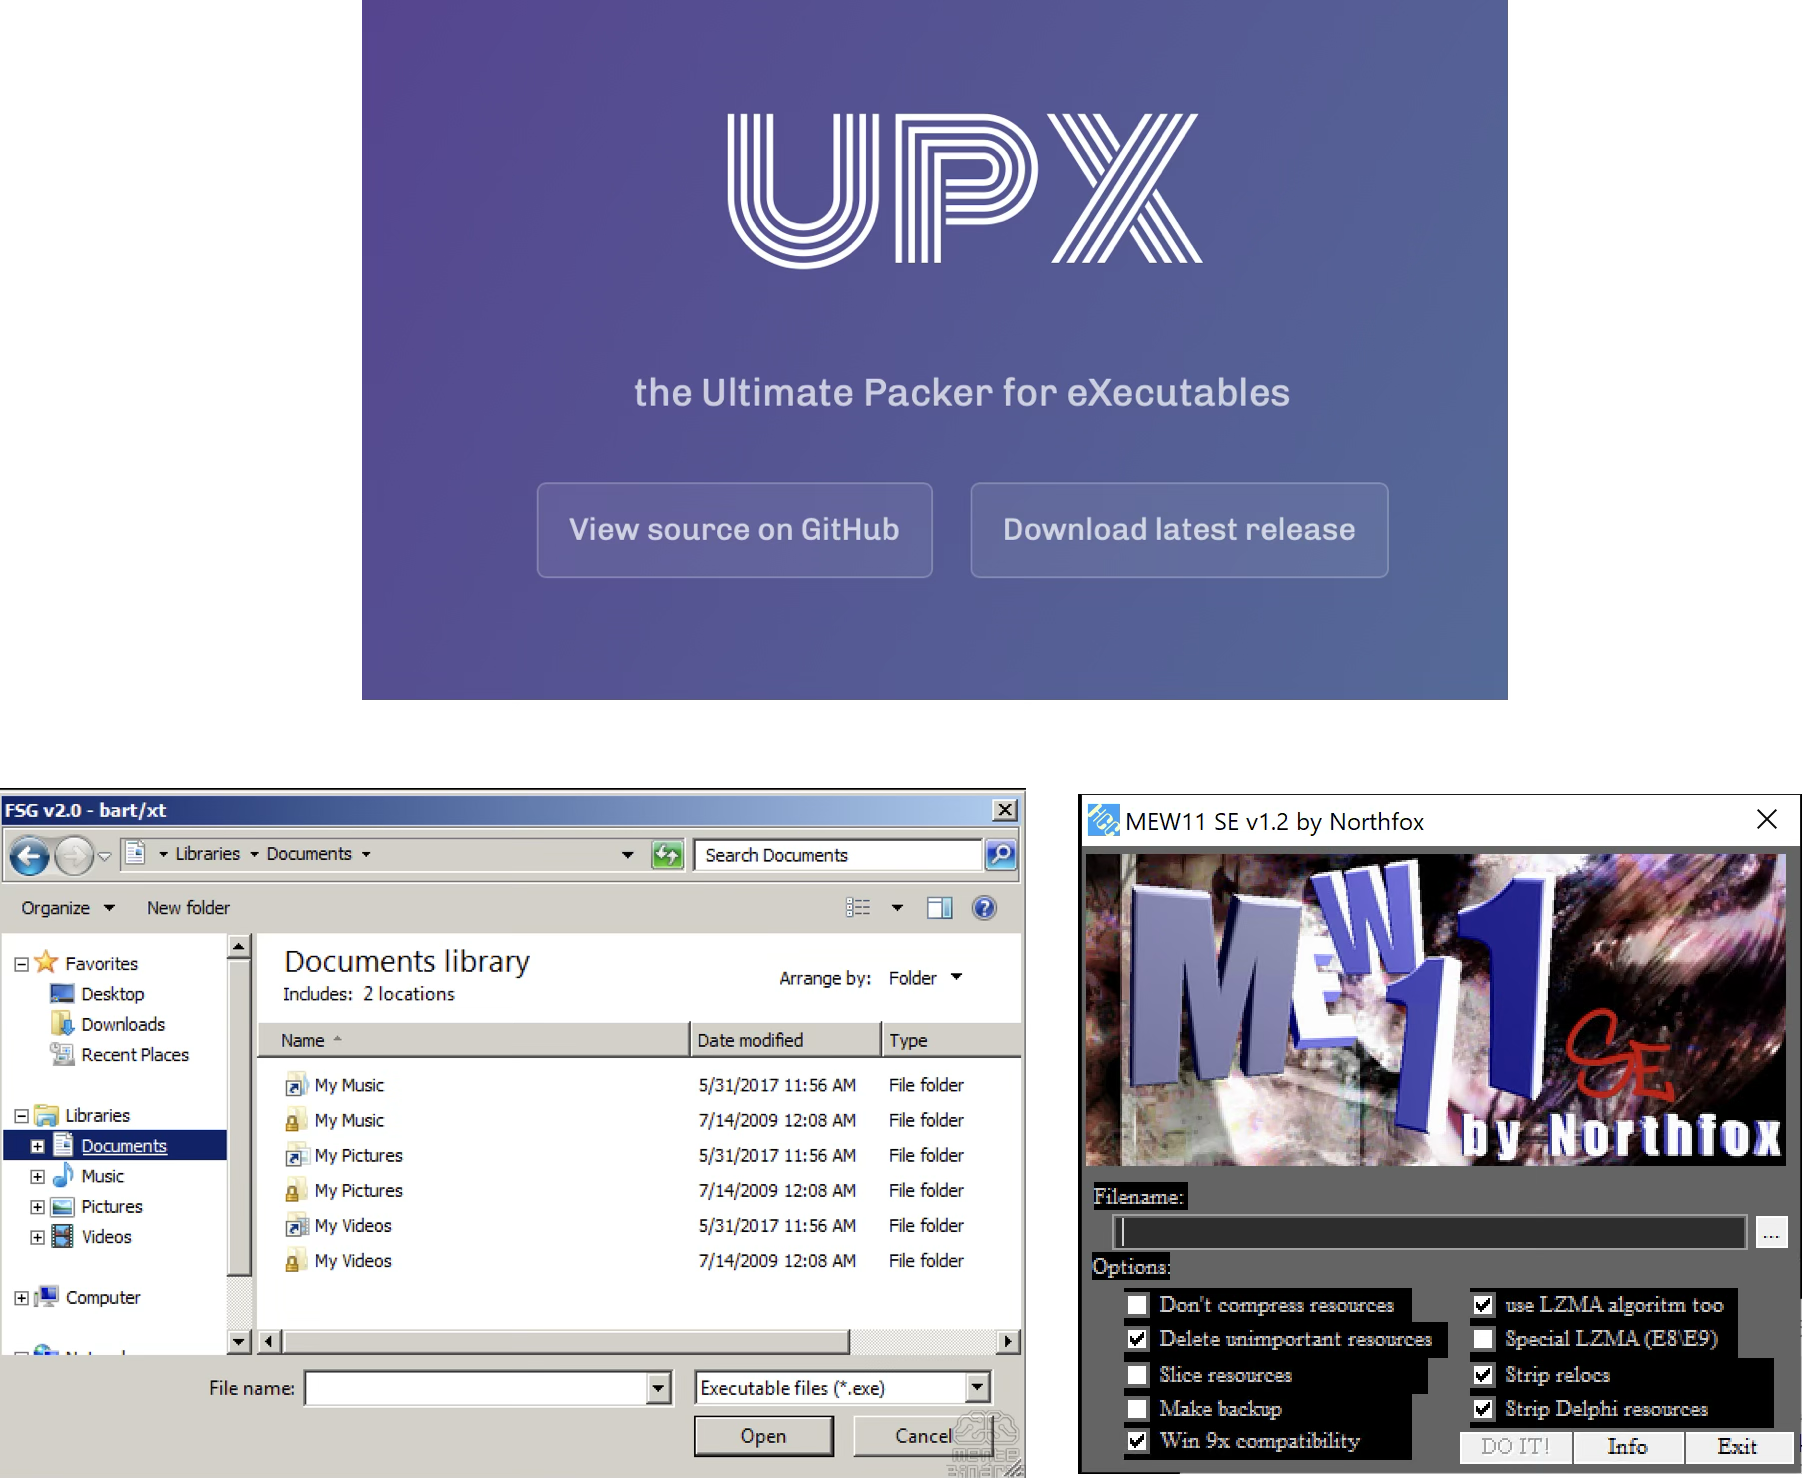Click the change view icon in toolbar
The width and height of the screenshot is (1802, 1478).
pyautogui.click(x=858, y=908)
